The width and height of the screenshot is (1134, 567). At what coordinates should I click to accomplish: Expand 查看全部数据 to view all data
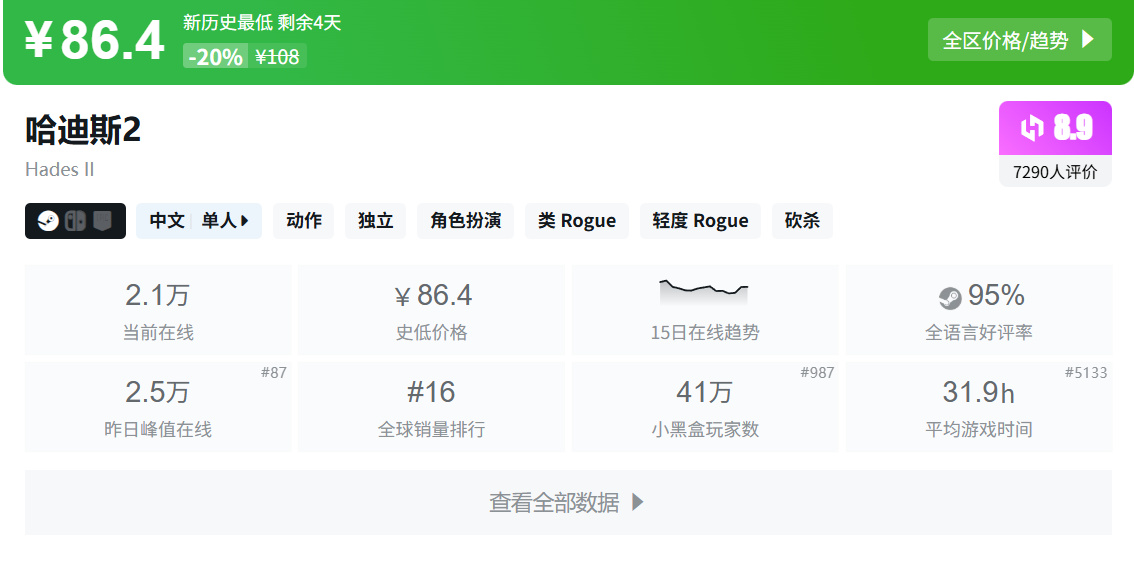(x=568, y=502)
